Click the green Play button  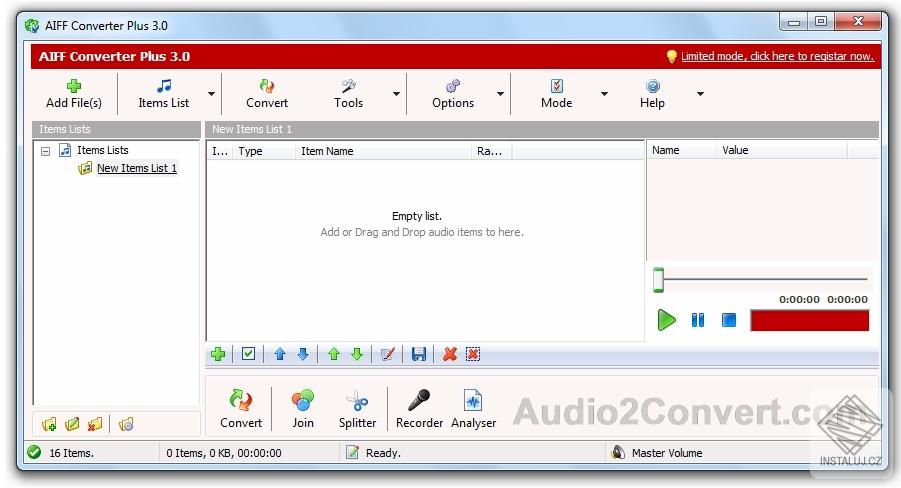tap(667, 320)
